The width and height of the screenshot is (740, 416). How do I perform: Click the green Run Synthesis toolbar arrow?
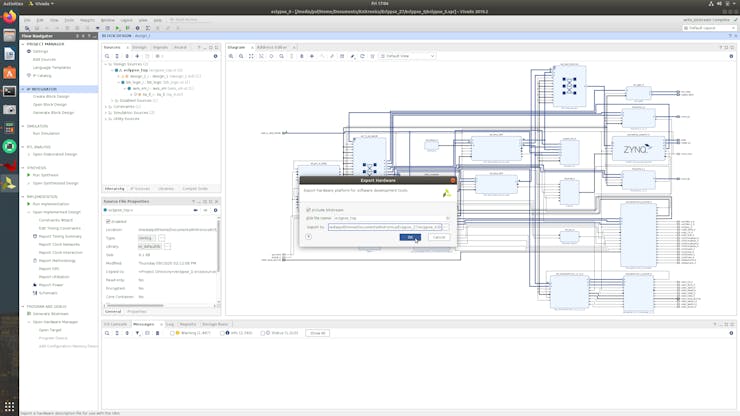pos(118,28)
